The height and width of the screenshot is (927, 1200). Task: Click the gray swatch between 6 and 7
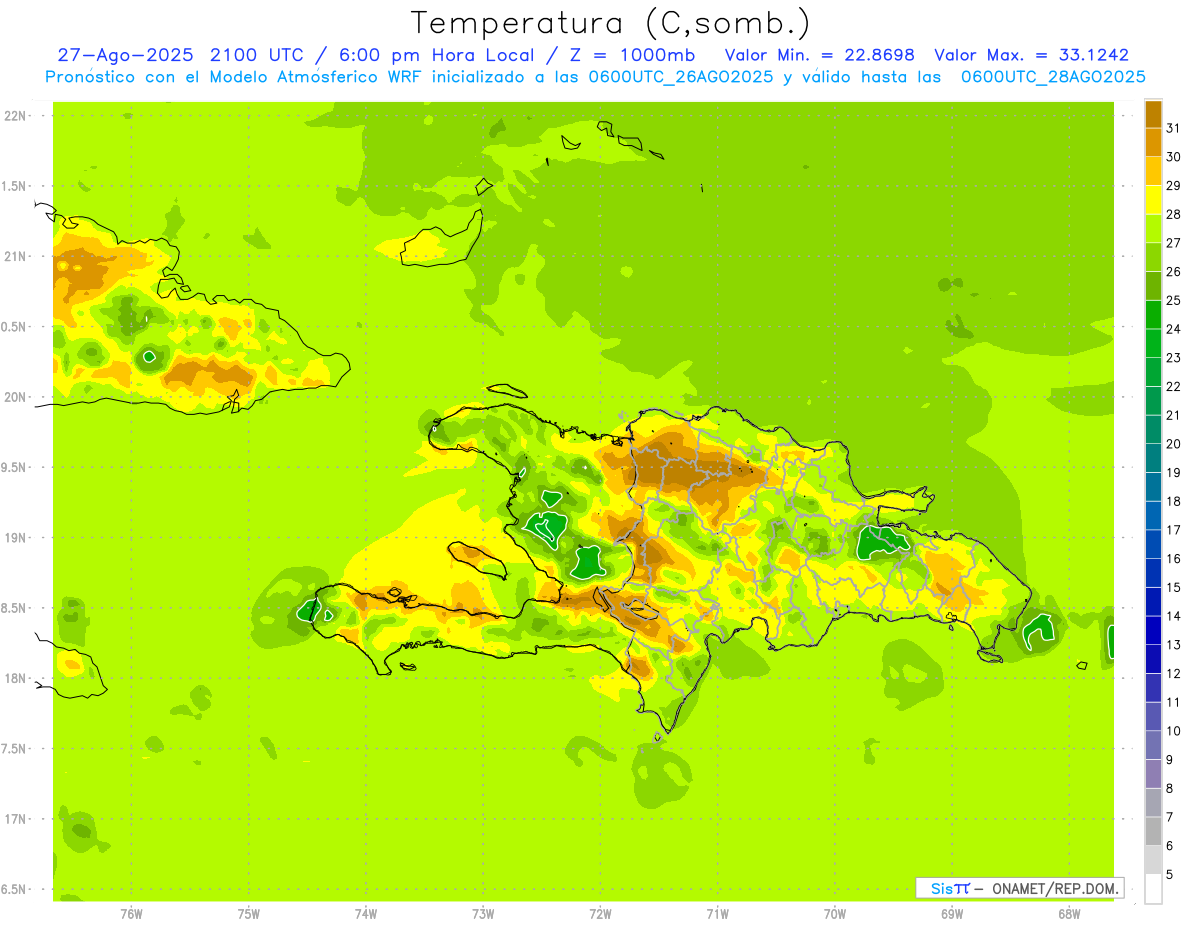pyautogui.click(x=1153, y=832)
